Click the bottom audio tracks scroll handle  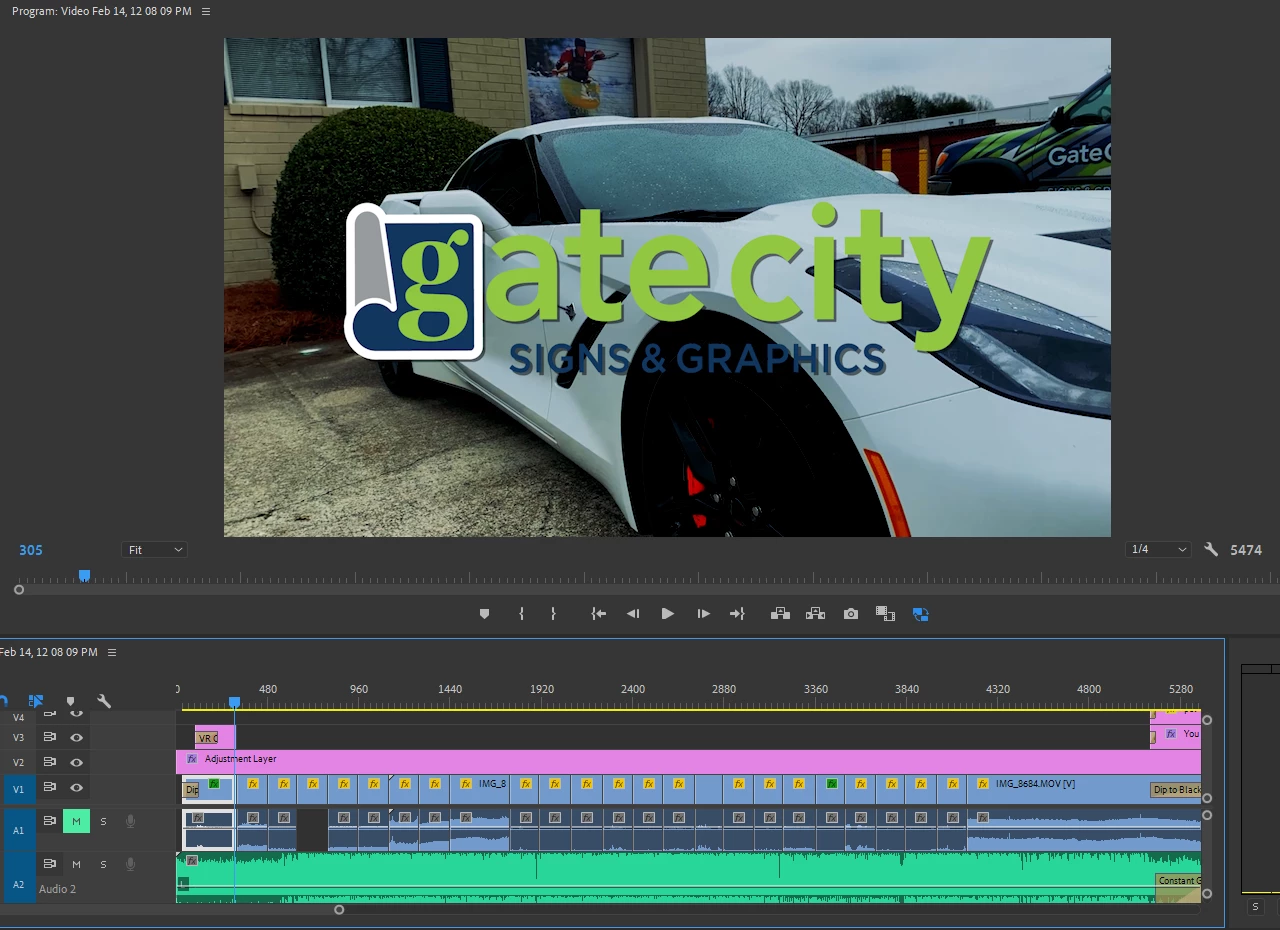(1207, 894)
